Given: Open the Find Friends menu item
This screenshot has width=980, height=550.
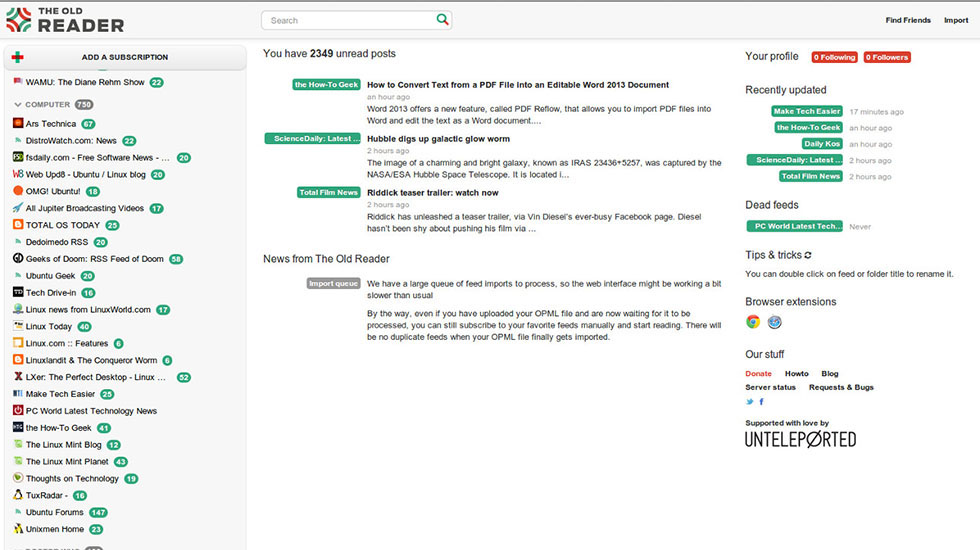Looking at the screenshot, I should (907, 20).
